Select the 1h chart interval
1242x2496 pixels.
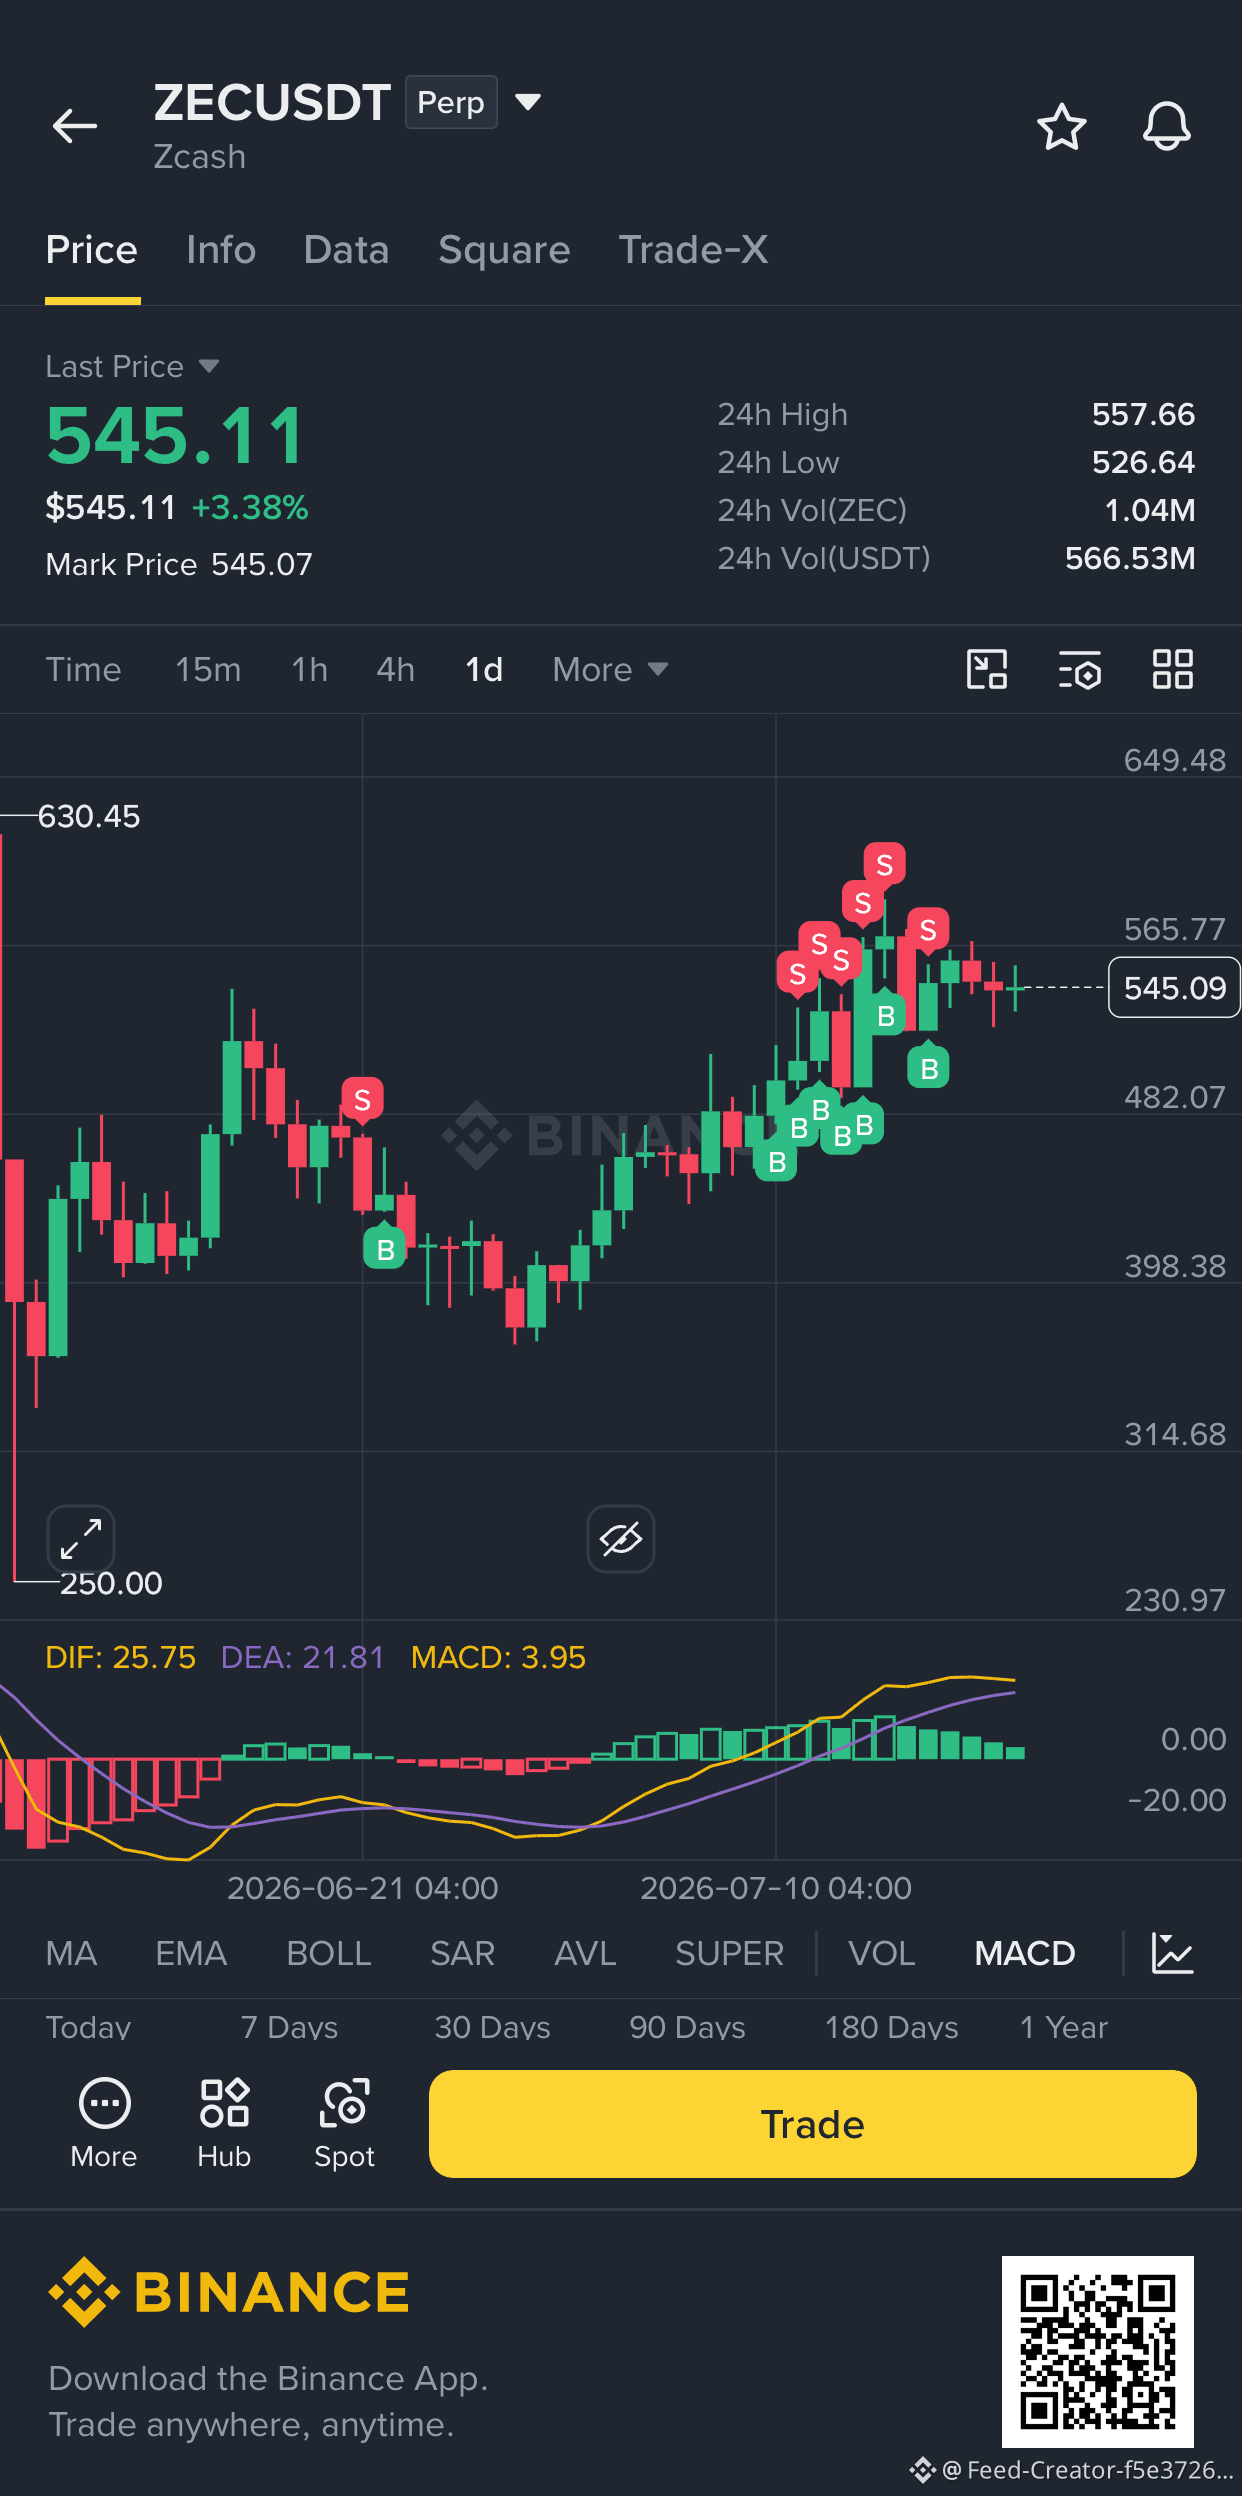pyautogui.click(x=310, y=669)
